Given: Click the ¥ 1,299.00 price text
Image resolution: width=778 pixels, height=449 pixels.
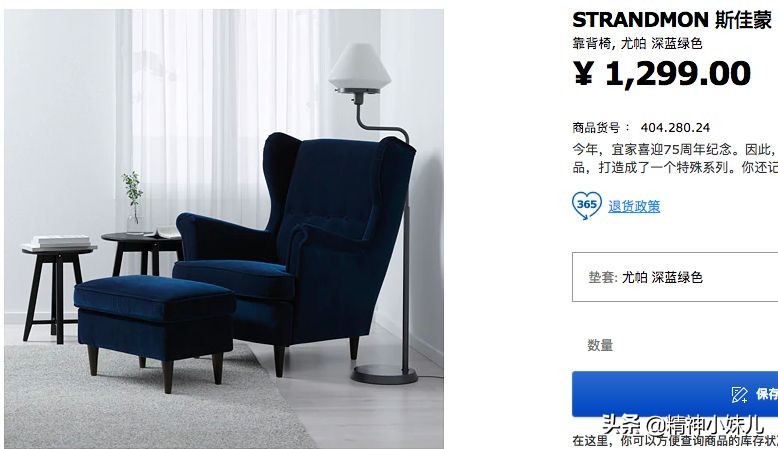Looking at the screenshot, I should [662, 73].
